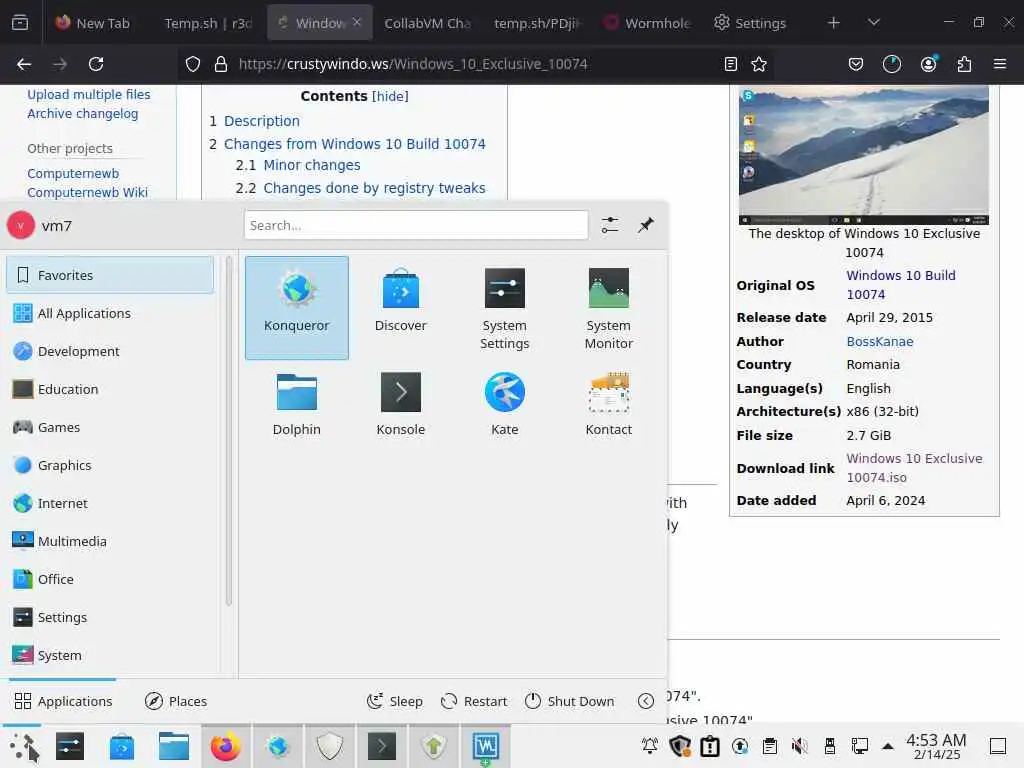Viewport: 1024px width, 768px height.
Task: Open Windows 10 Build 10074 link in infobox
Action: (901, 285)
